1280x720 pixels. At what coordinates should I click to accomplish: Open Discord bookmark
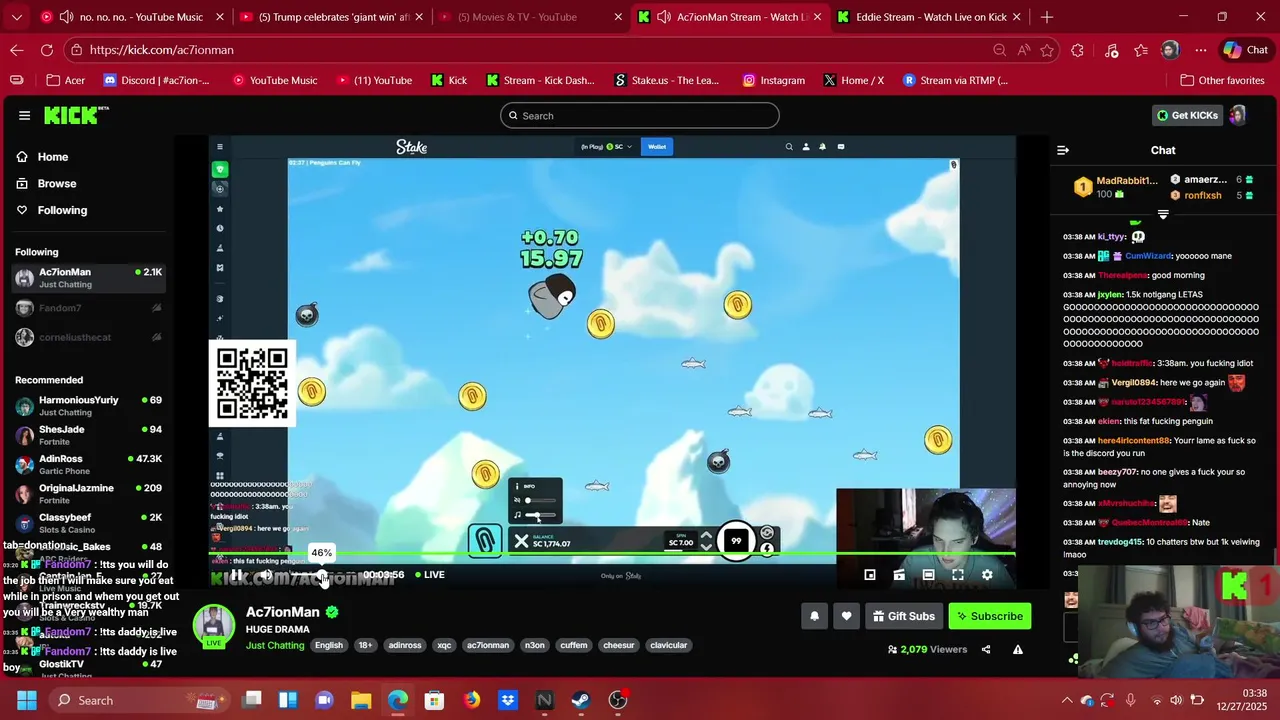tap(157, 80)
